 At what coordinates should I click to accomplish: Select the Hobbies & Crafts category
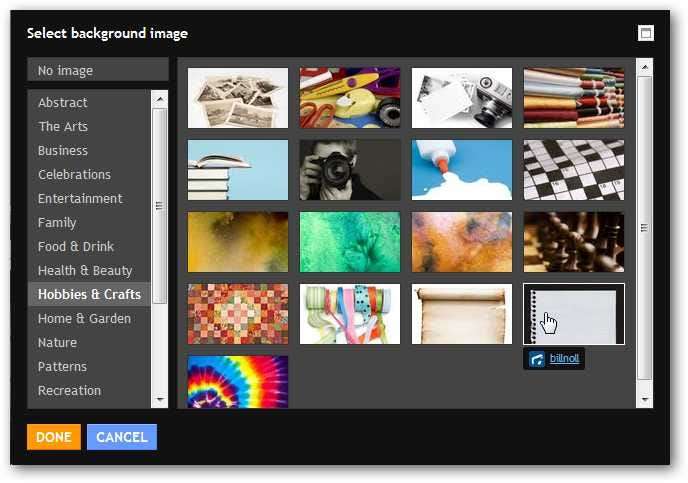[x=89, y=294]
